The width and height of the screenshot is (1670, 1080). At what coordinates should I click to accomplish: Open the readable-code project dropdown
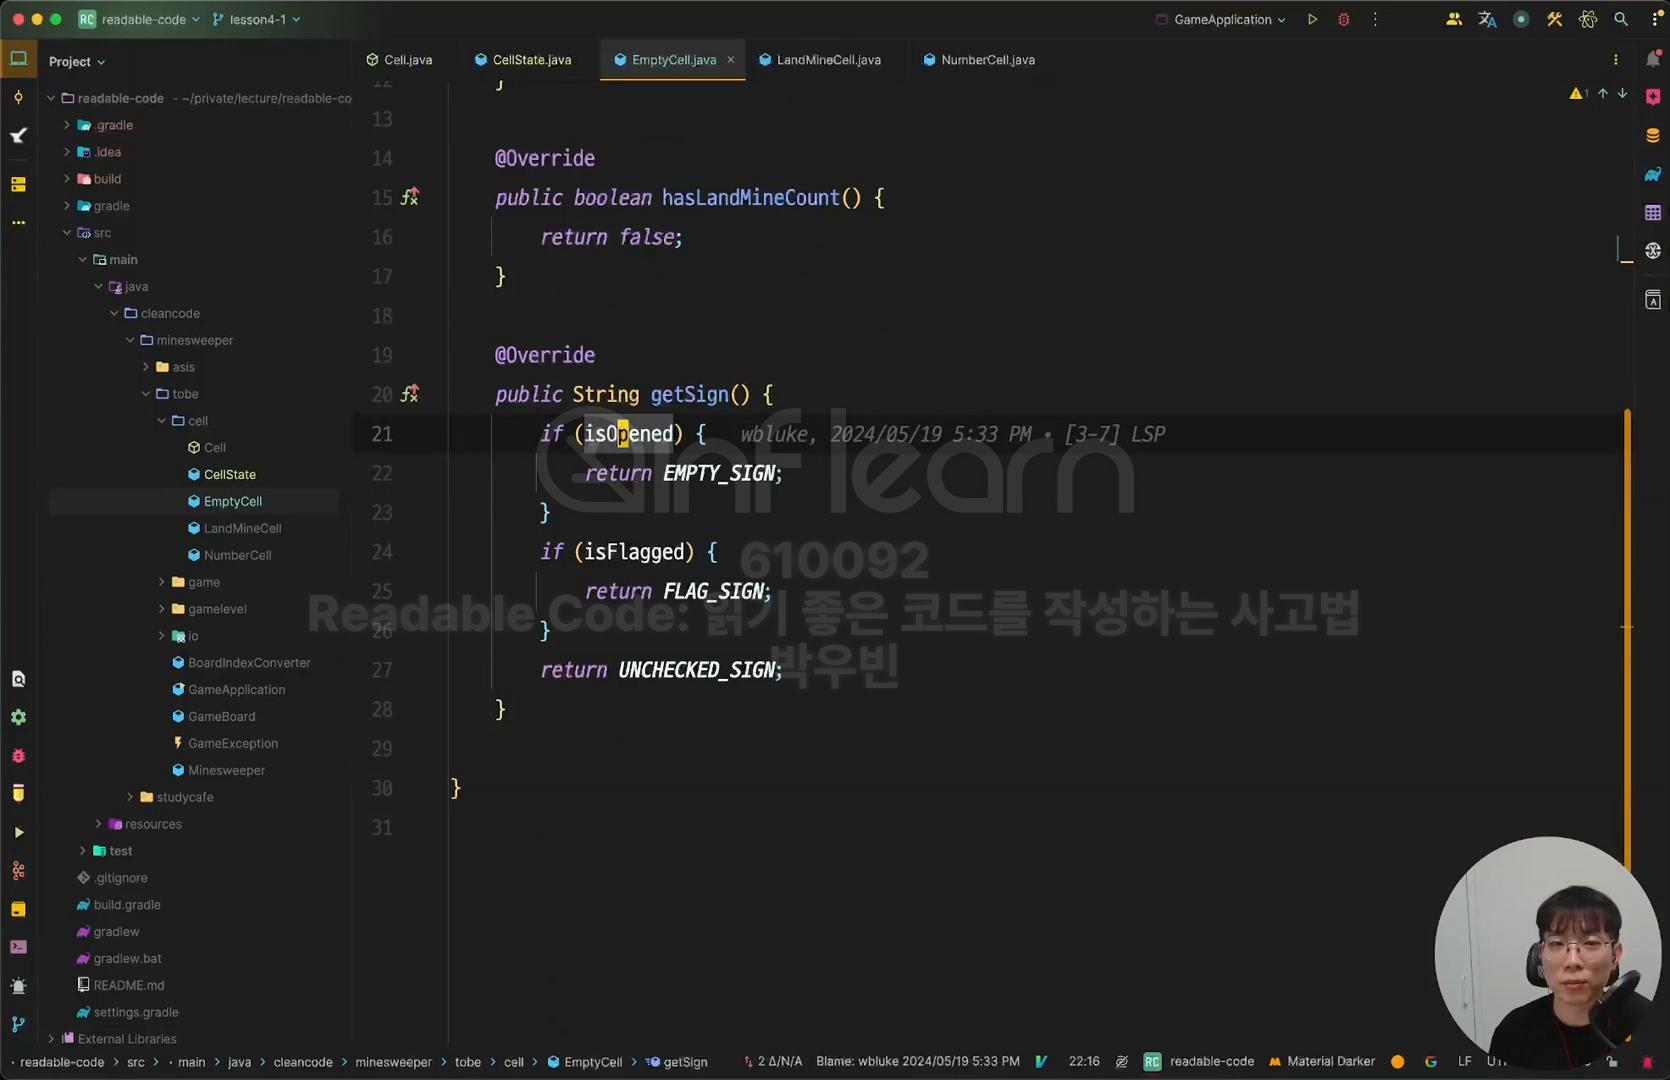pos(140,19)
